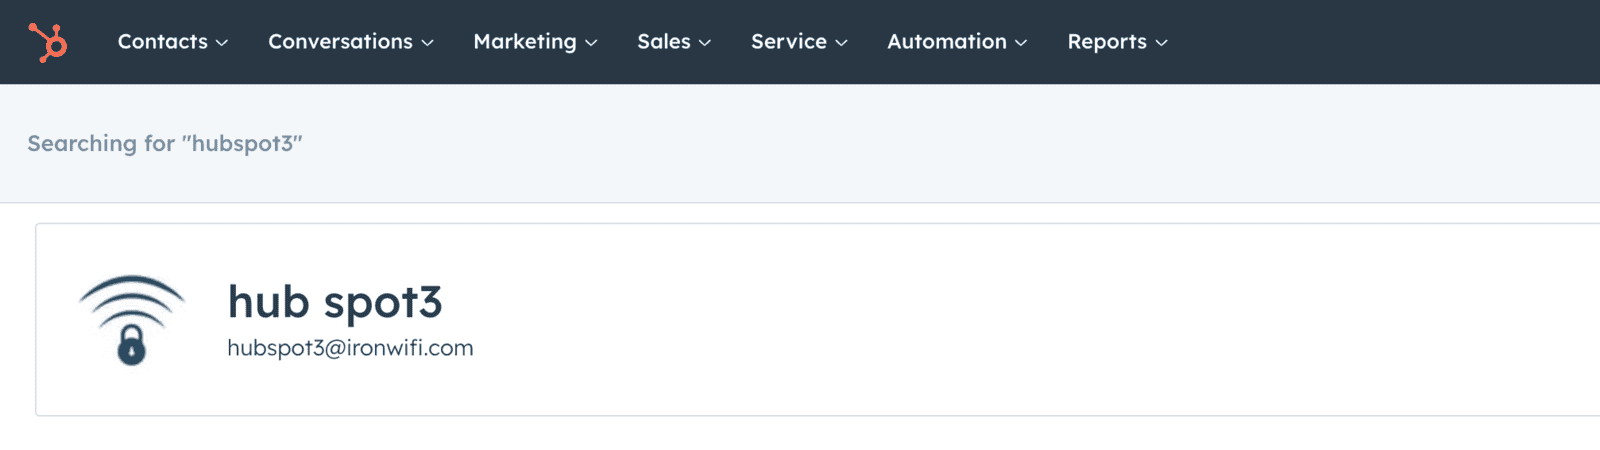Open the hub spot3 contact name
Image resolution: width=1600 pixels, height=450 pixels.
tap(335, 302)
